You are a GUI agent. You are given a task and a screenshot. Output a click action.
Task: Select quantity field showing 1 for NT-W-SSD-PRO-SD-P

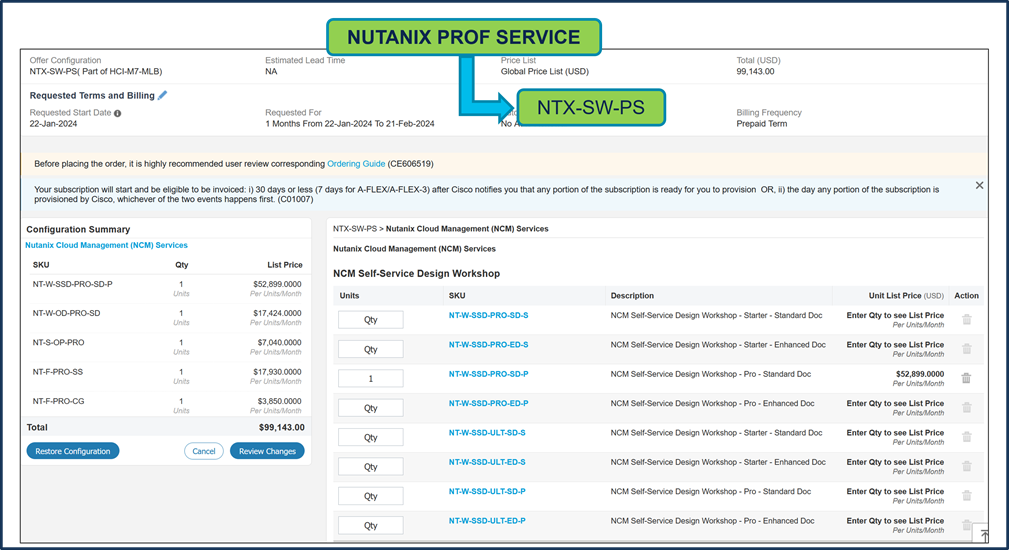pyautogui.click(x=371, y=378)
